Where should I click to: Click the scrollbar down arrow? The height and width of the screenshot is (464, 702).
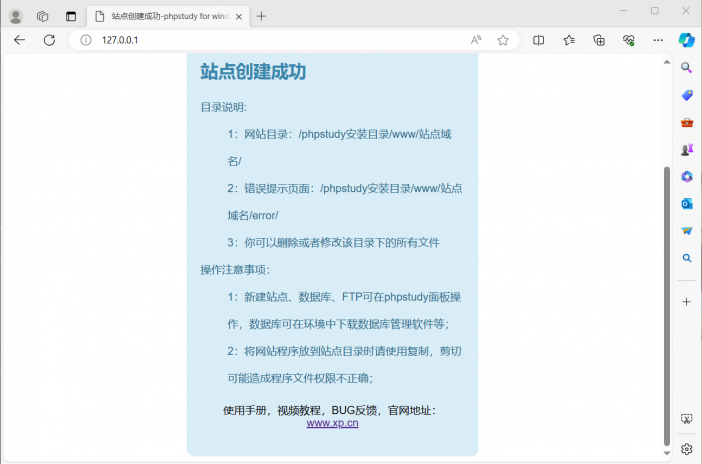coord(667,453)
